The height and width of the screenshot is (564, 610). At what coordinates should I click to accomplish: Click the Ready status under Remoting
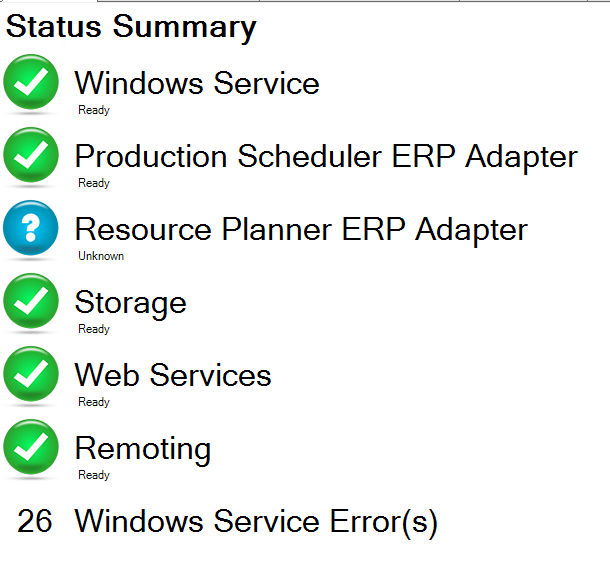pyautogui.click(x=94, y=475)
